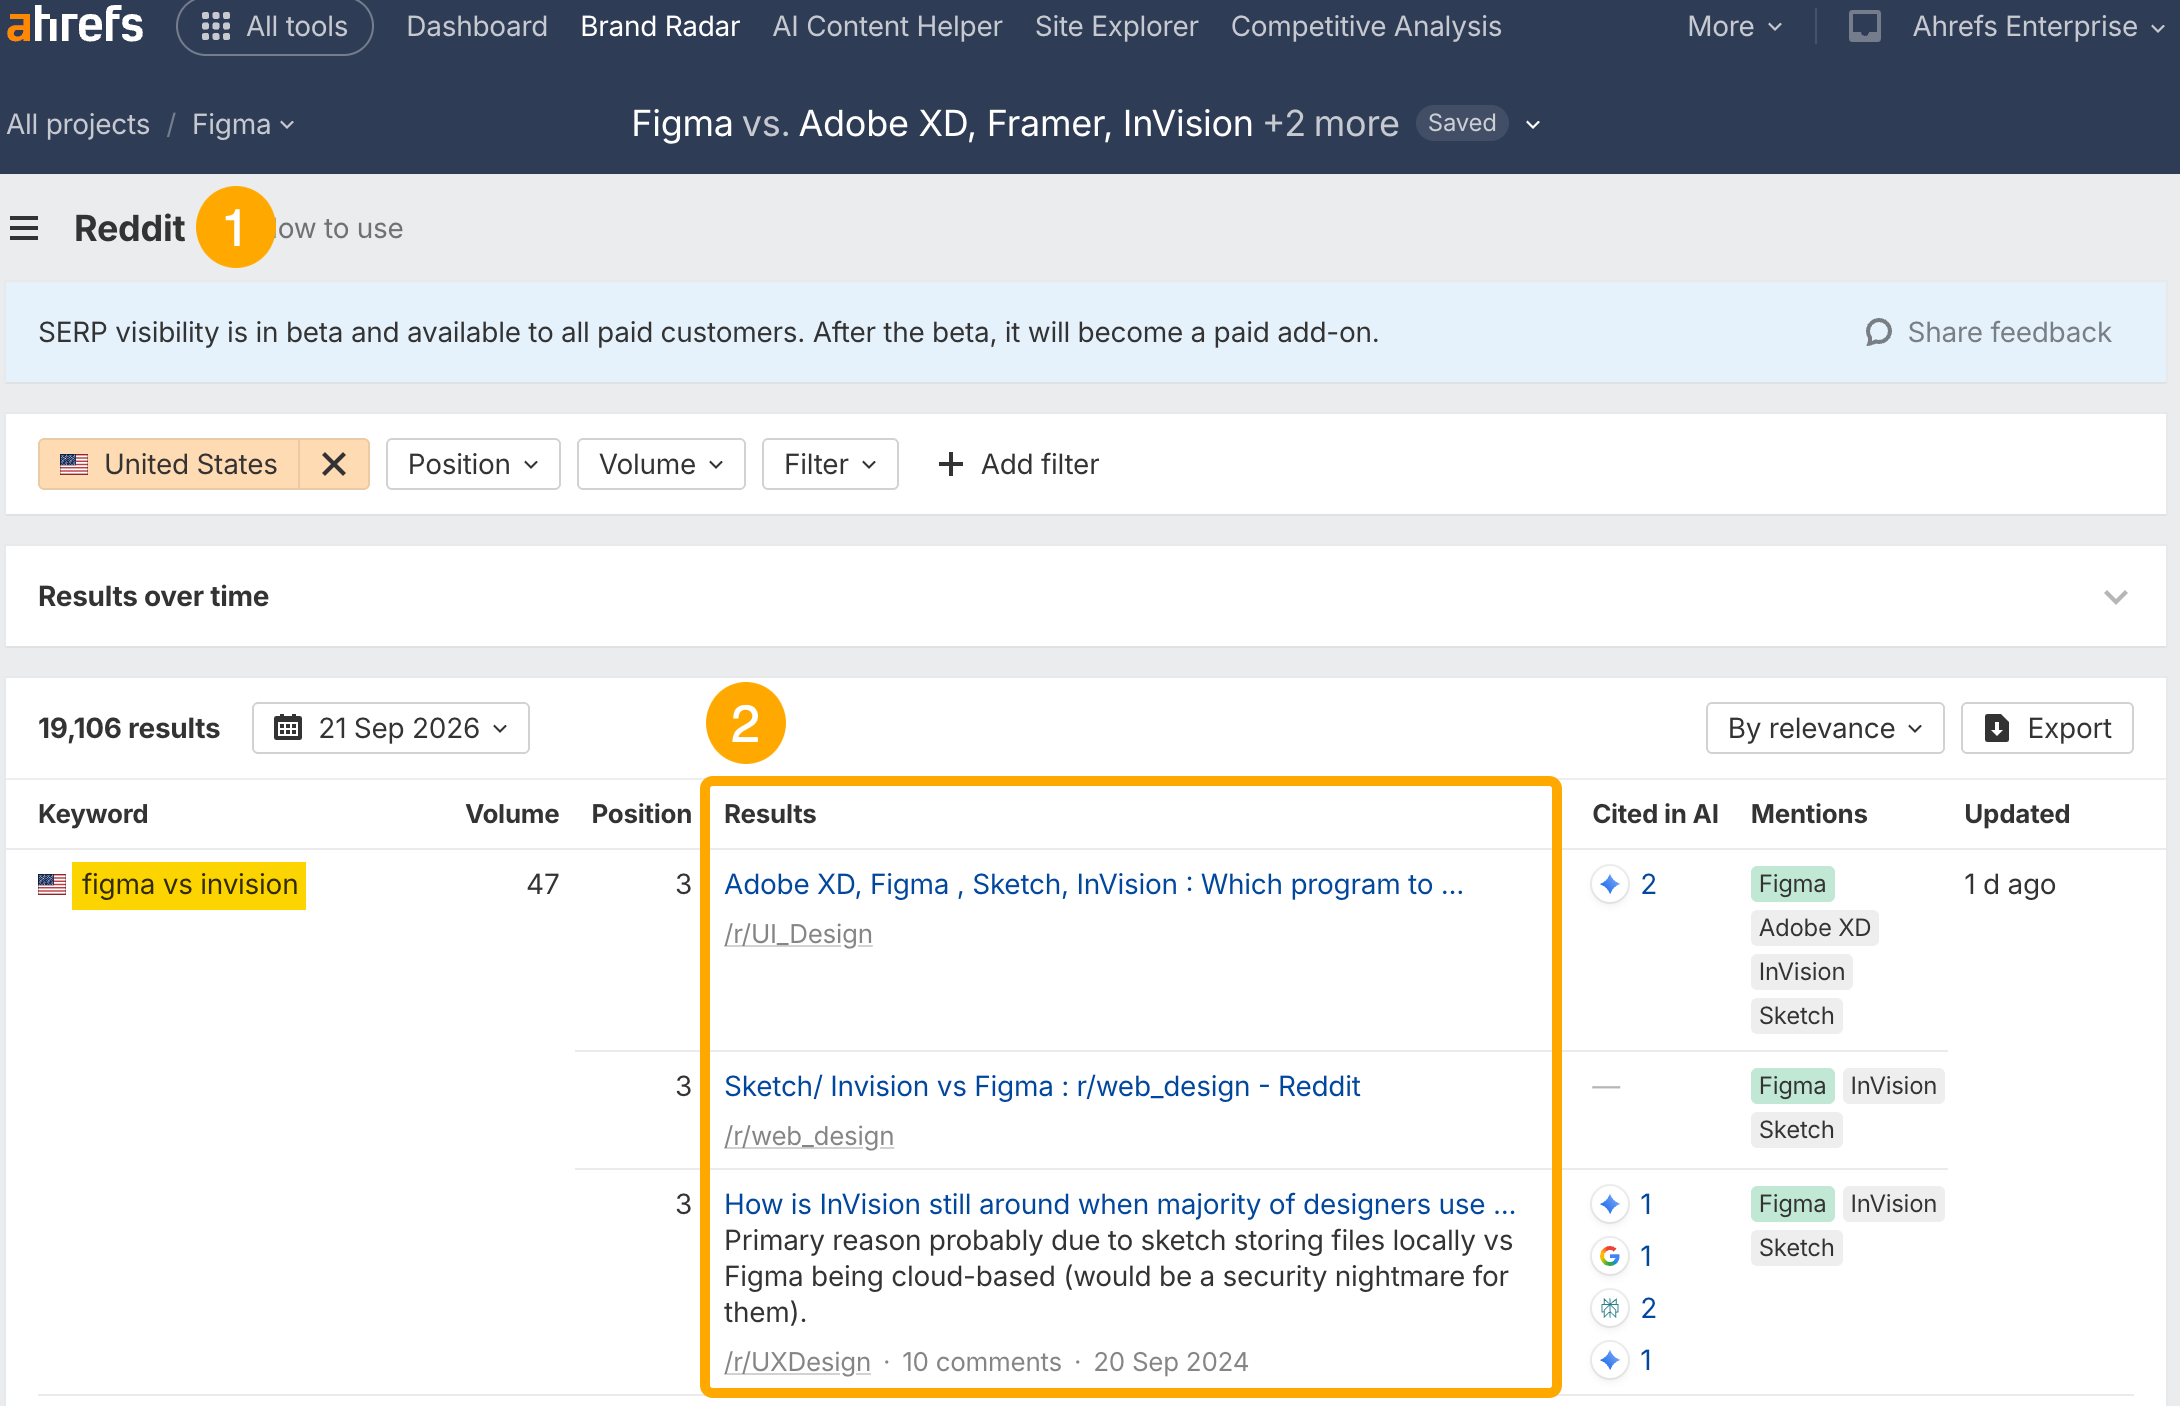
Task: Click the monitor icon in header
Action: click(1864, 26)
